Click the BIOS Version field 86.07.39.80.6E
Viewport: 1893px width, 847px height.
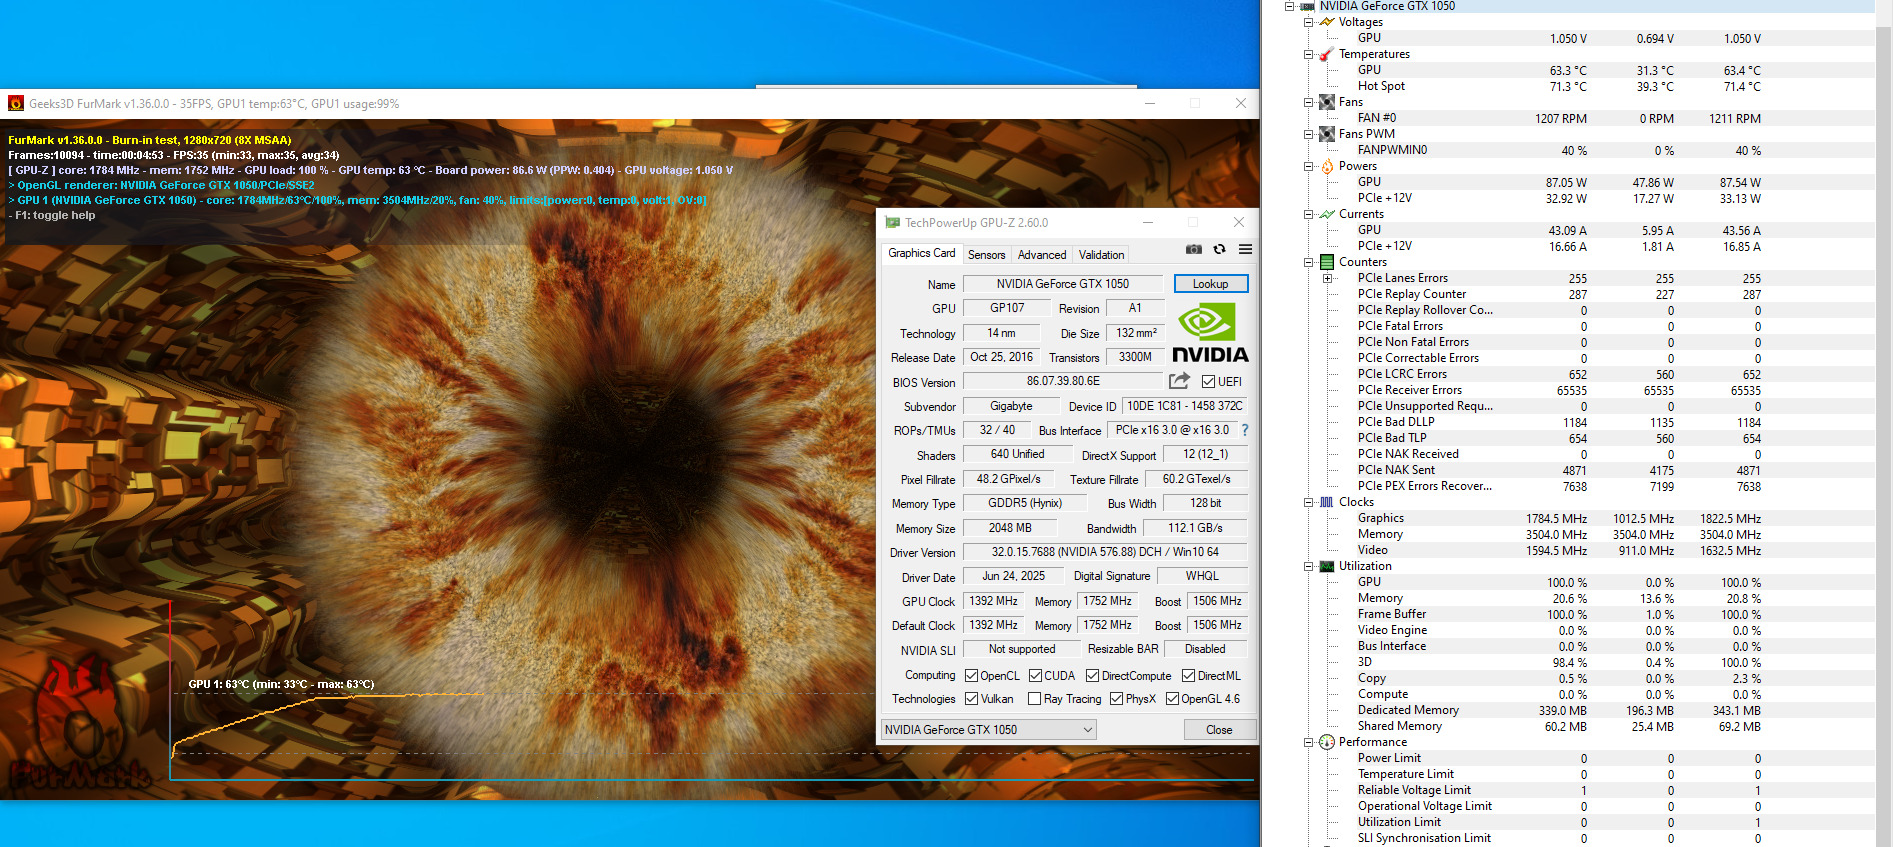point(1063,381)
